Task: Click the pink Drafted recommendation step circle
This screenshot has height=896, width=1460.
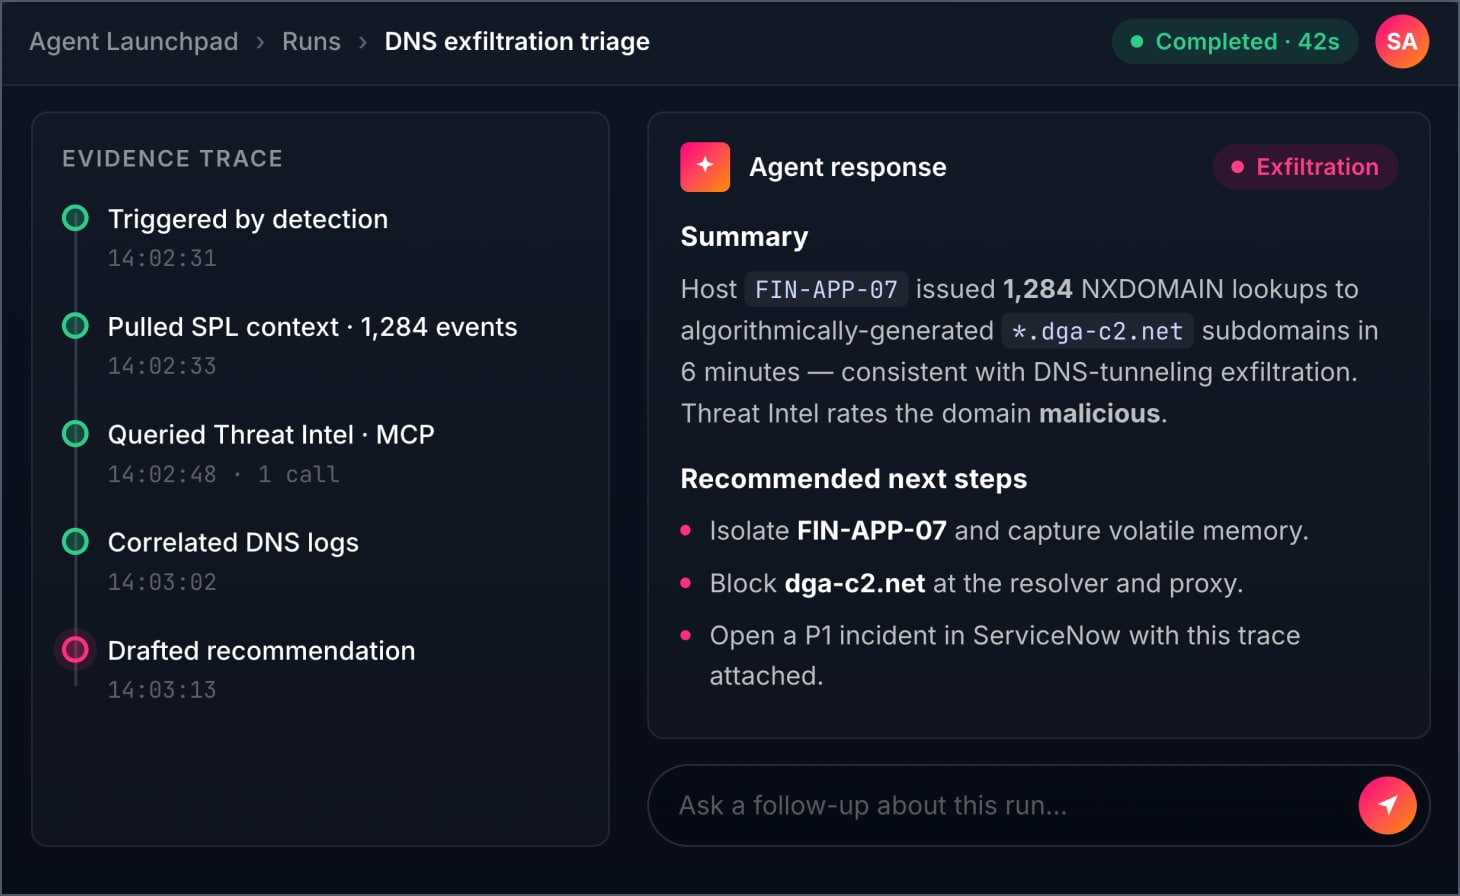Action: (x=75, y=650)
